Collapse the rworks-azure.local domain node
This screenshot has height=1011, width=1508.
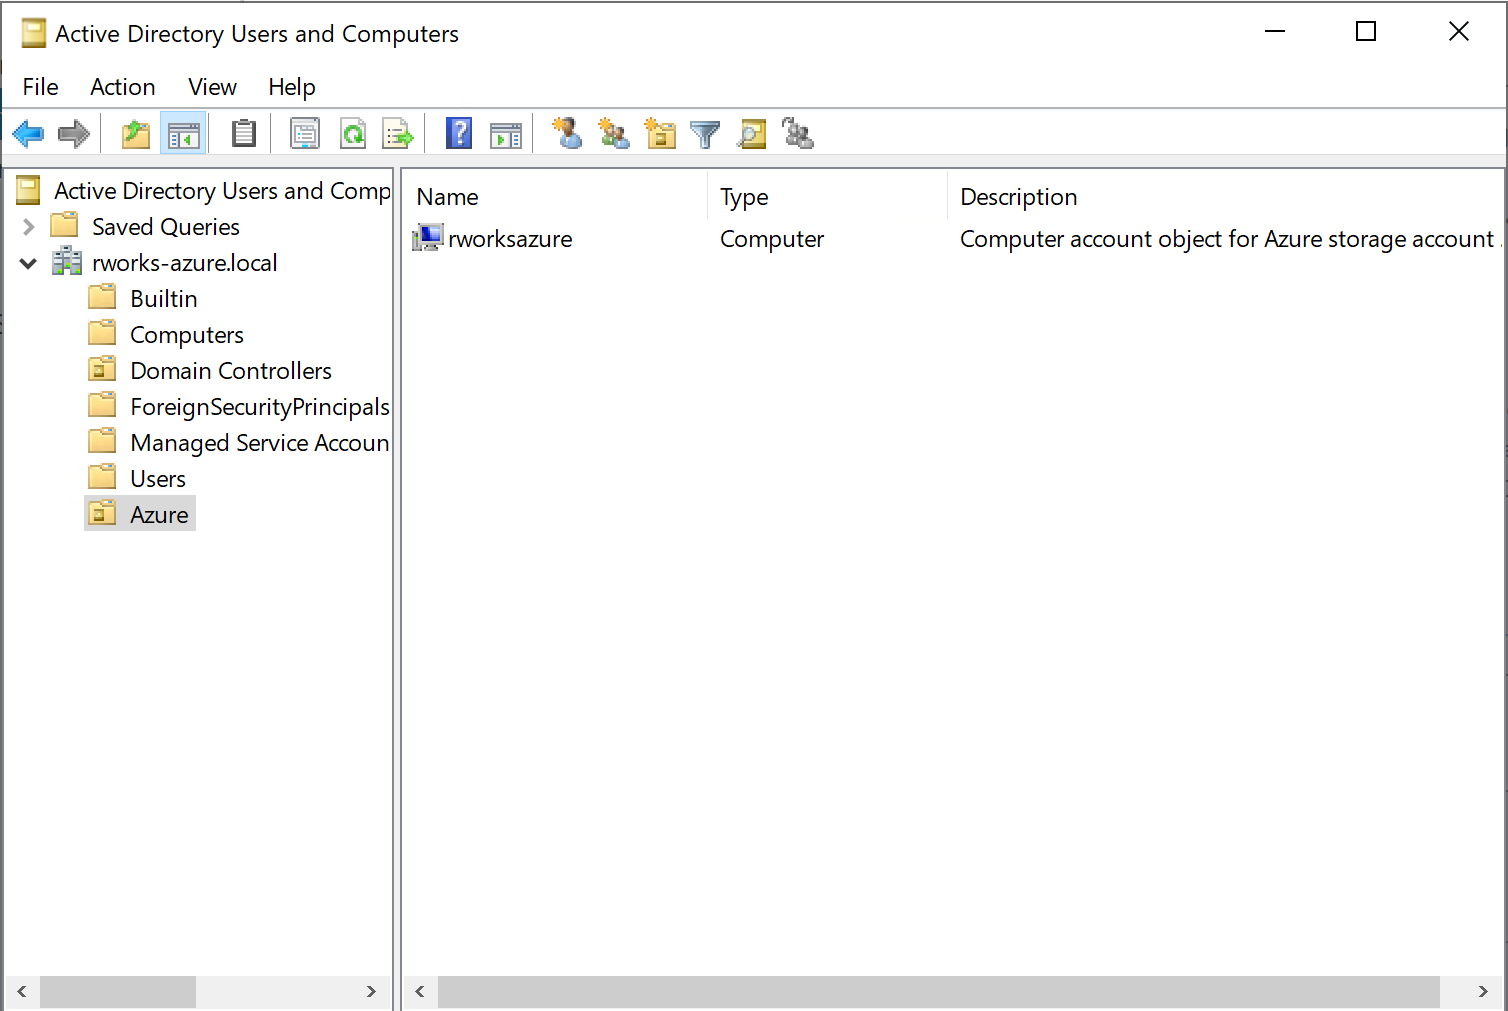(28, 263)
